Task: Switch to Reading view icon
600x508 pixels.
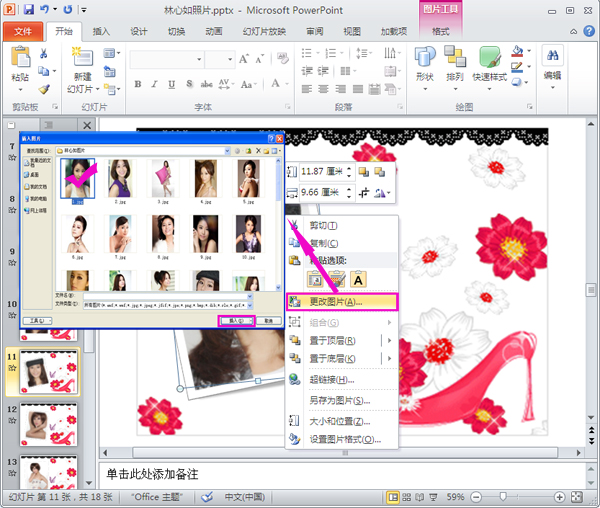Action: click(x=419, y=497)
